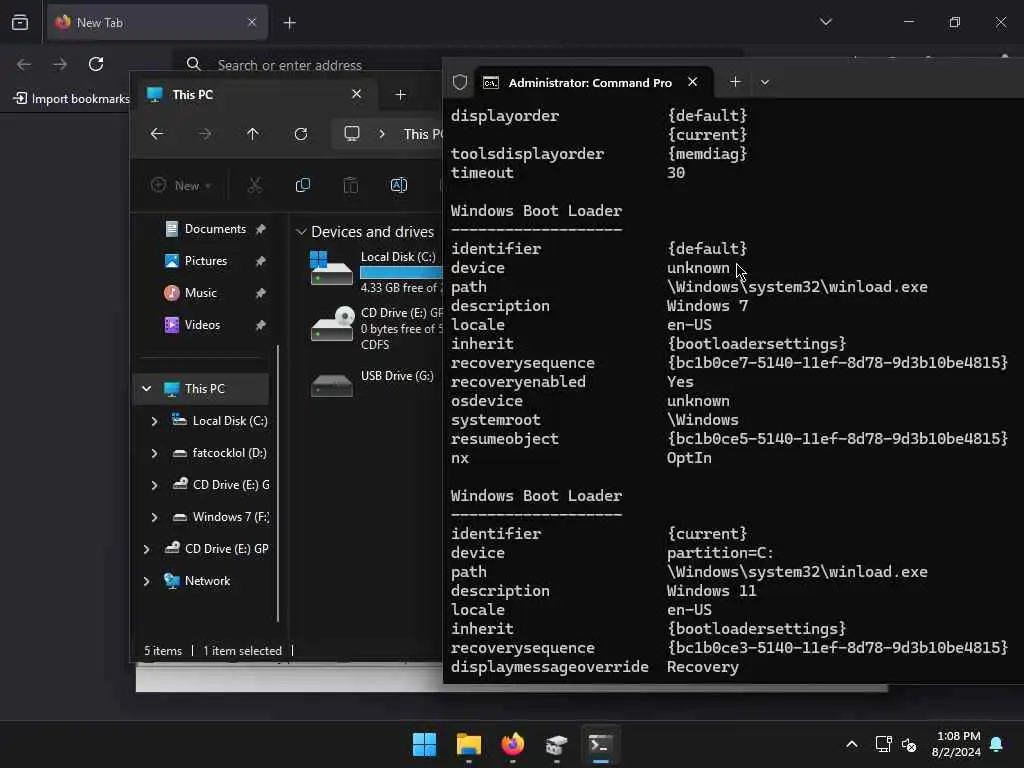
Task: Expand fatcocklol (D:) in the navigation tree
Action: (x=154, y=453)
